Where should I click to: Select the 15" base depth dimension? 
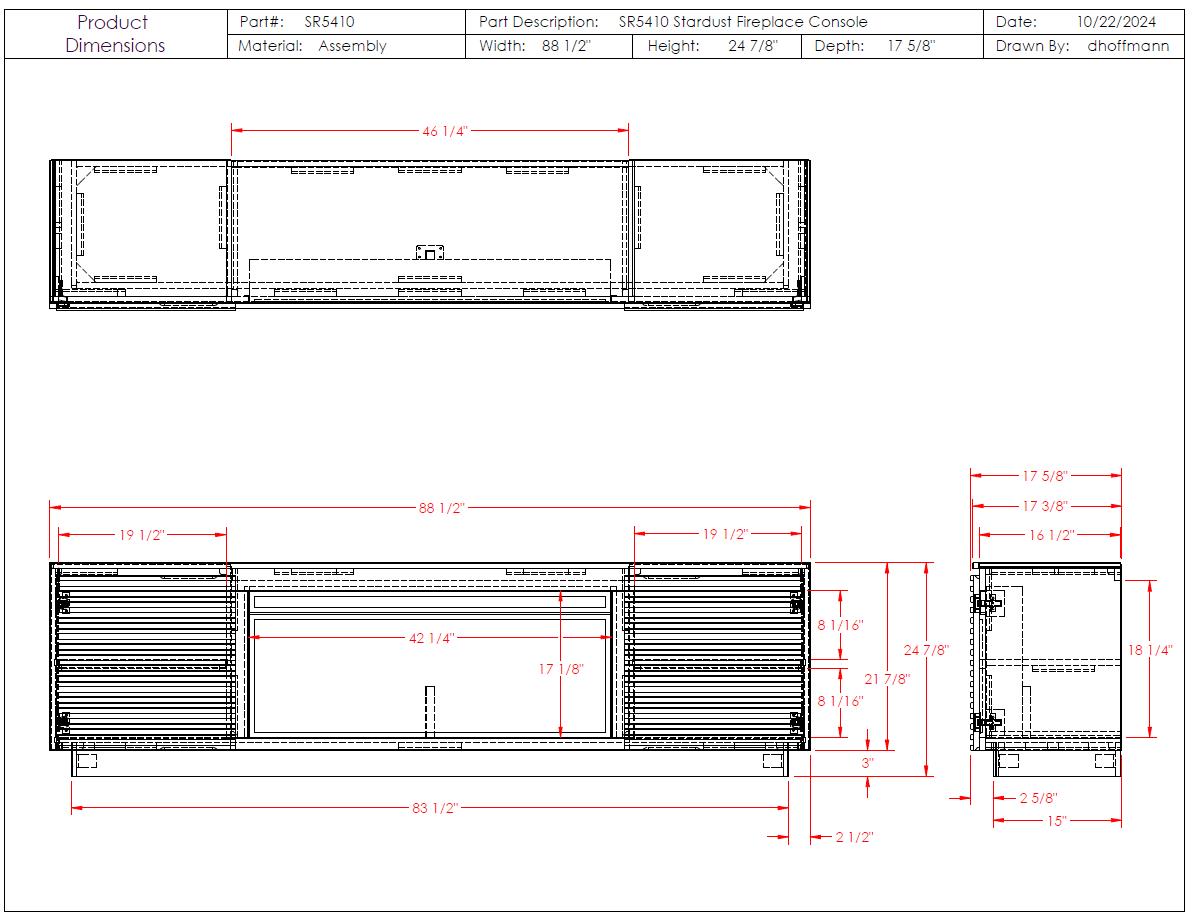(1058, 821)
